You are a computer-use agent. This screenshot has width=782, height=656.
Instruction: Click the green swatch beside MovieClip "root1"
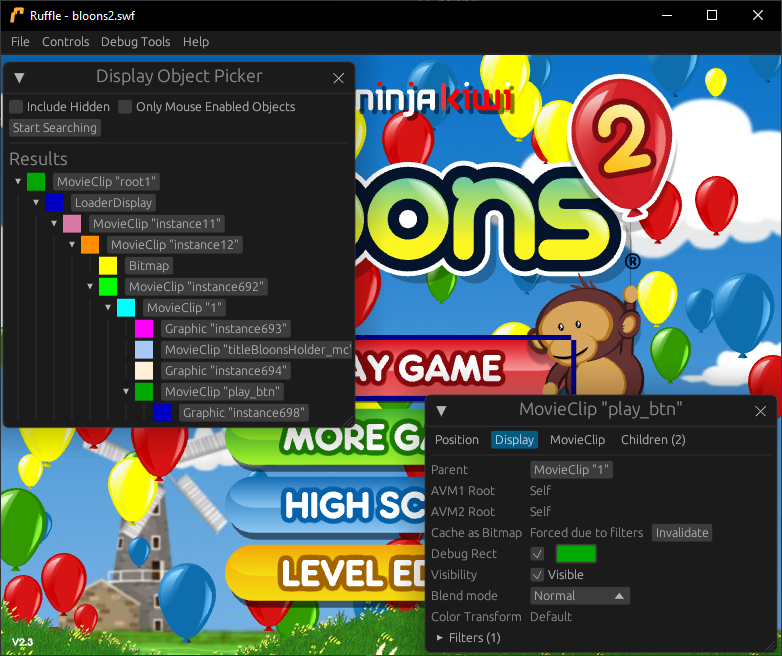coord(36,182)
